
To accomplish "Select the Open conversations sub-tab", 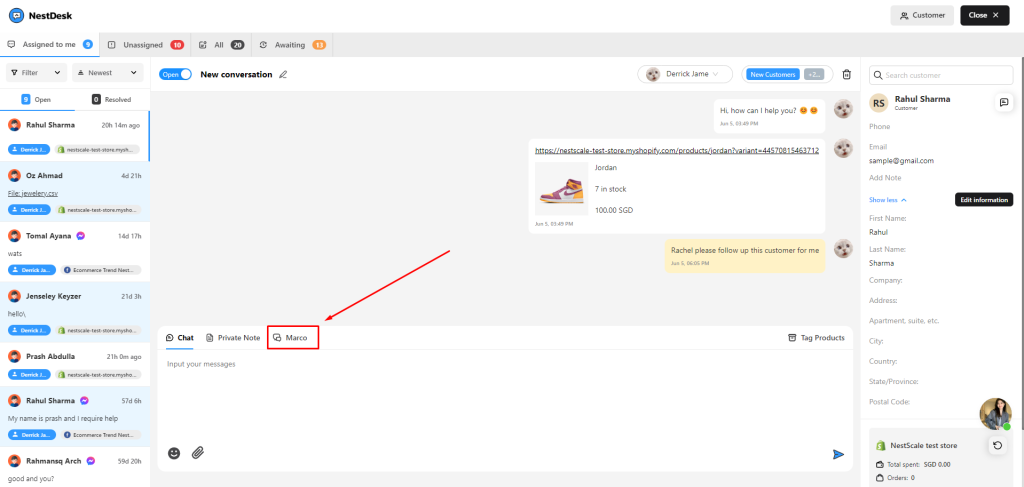I will point(37,100).
